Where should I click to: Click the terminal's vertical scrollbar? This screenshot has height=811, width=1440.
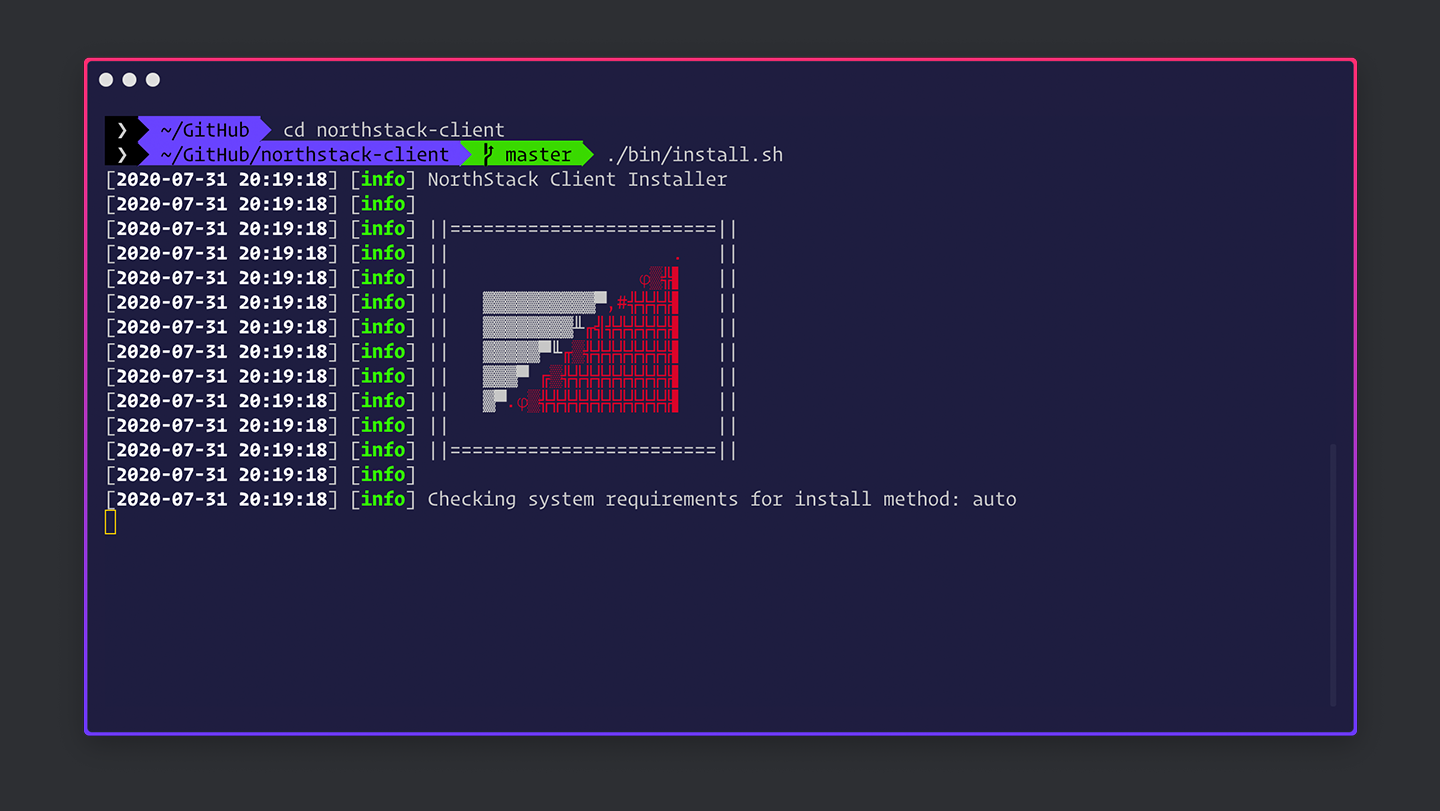click(1333, 575)
